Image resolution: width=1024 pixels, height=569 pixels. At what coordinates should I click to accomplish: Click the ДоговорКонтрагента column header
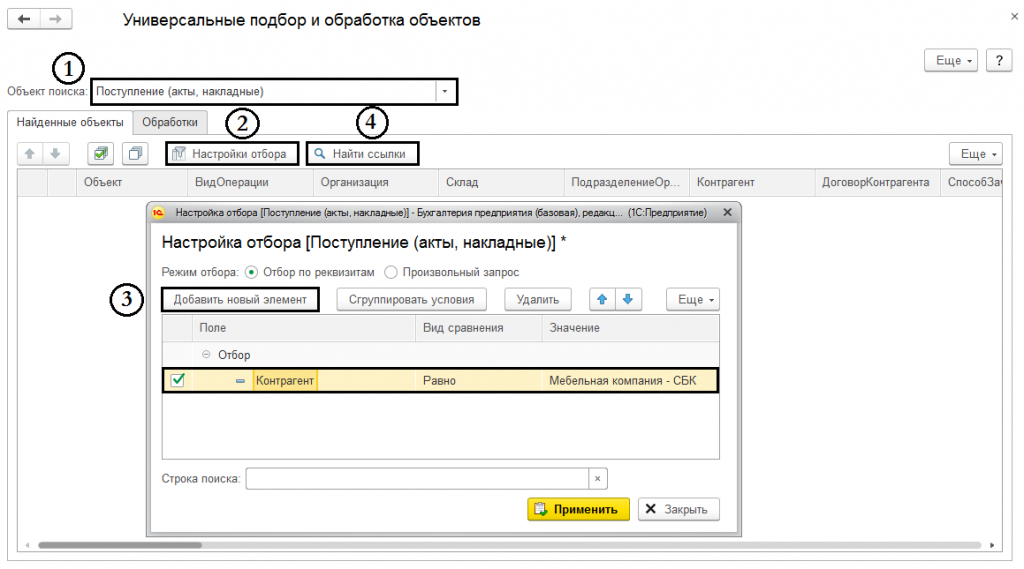(x=878, y=182)
